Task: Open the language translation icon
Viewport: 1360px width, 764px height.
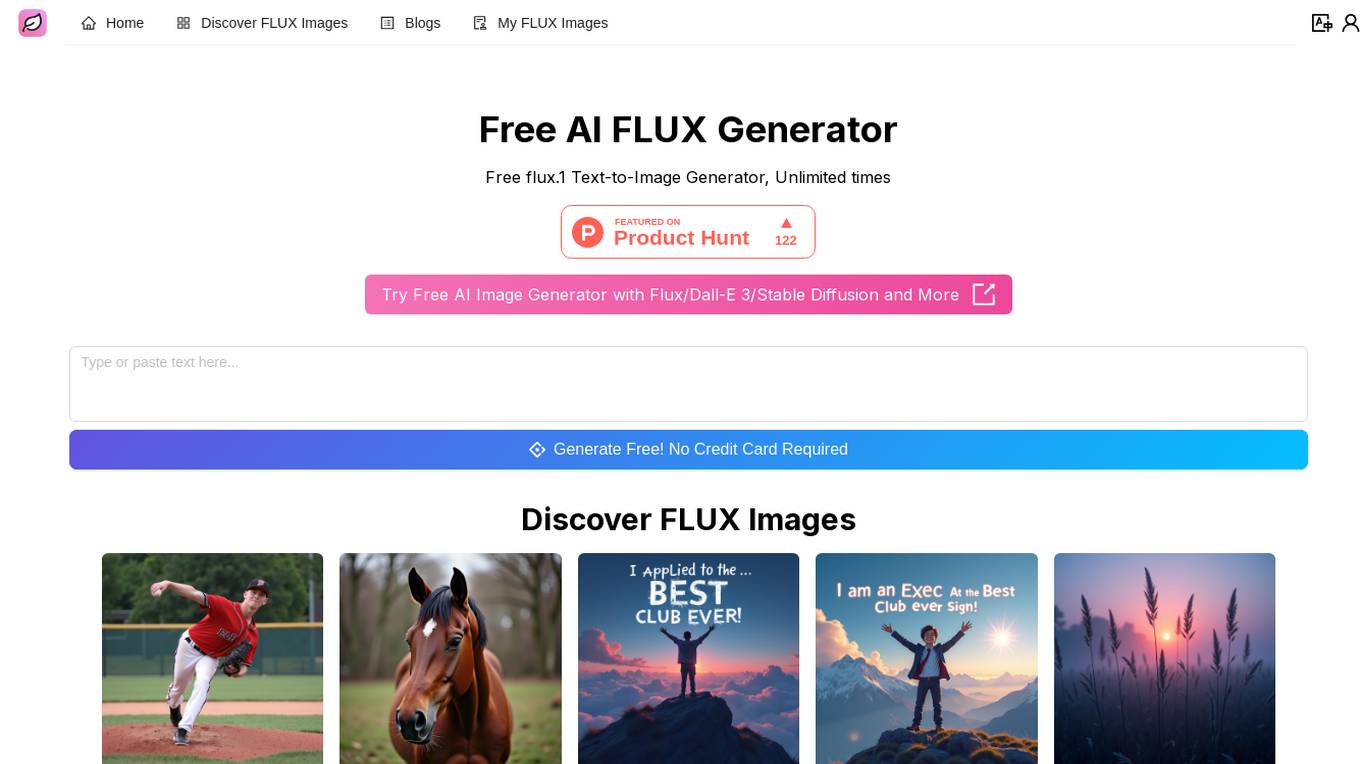Action: (1322, 23)
